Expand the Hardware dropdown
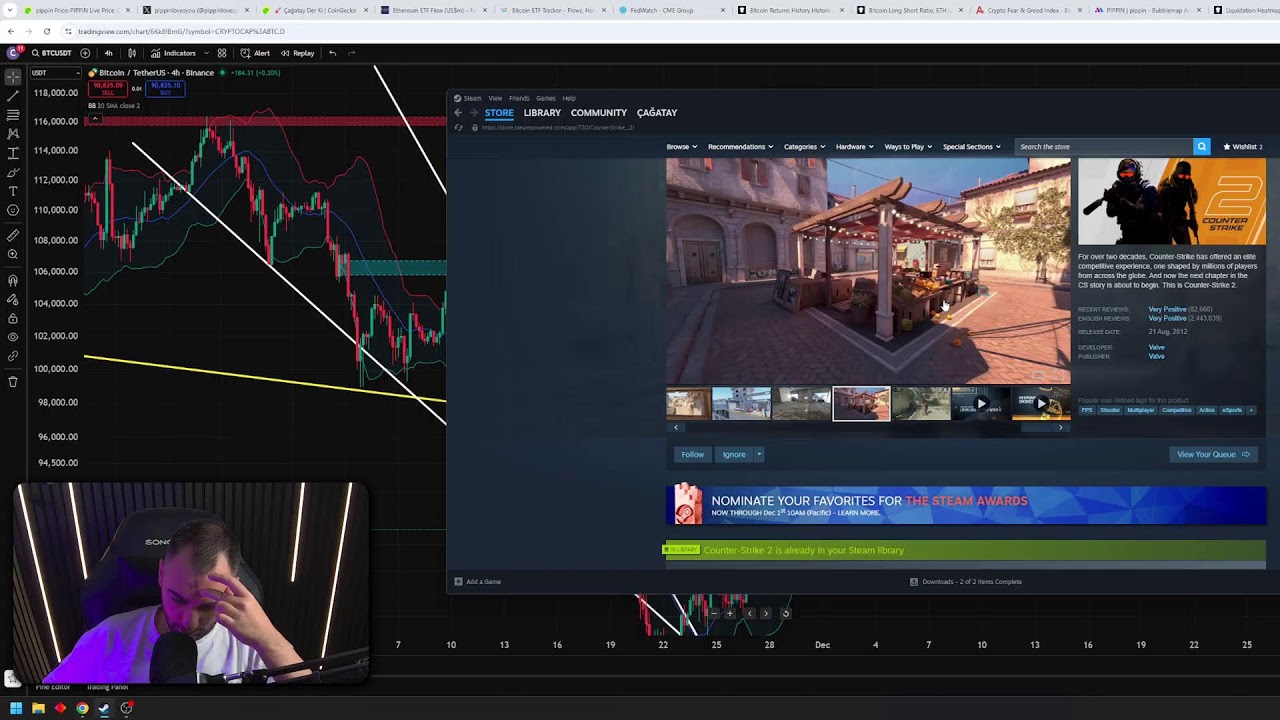 point(854,147)
